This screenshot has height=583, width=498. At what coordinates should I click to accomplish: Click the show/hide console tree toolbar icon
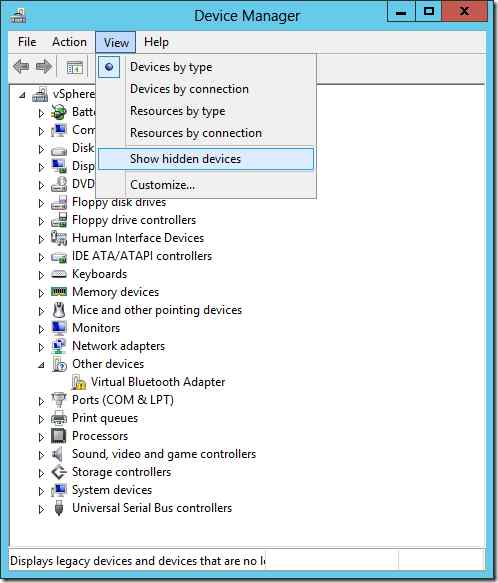(74, 67)
